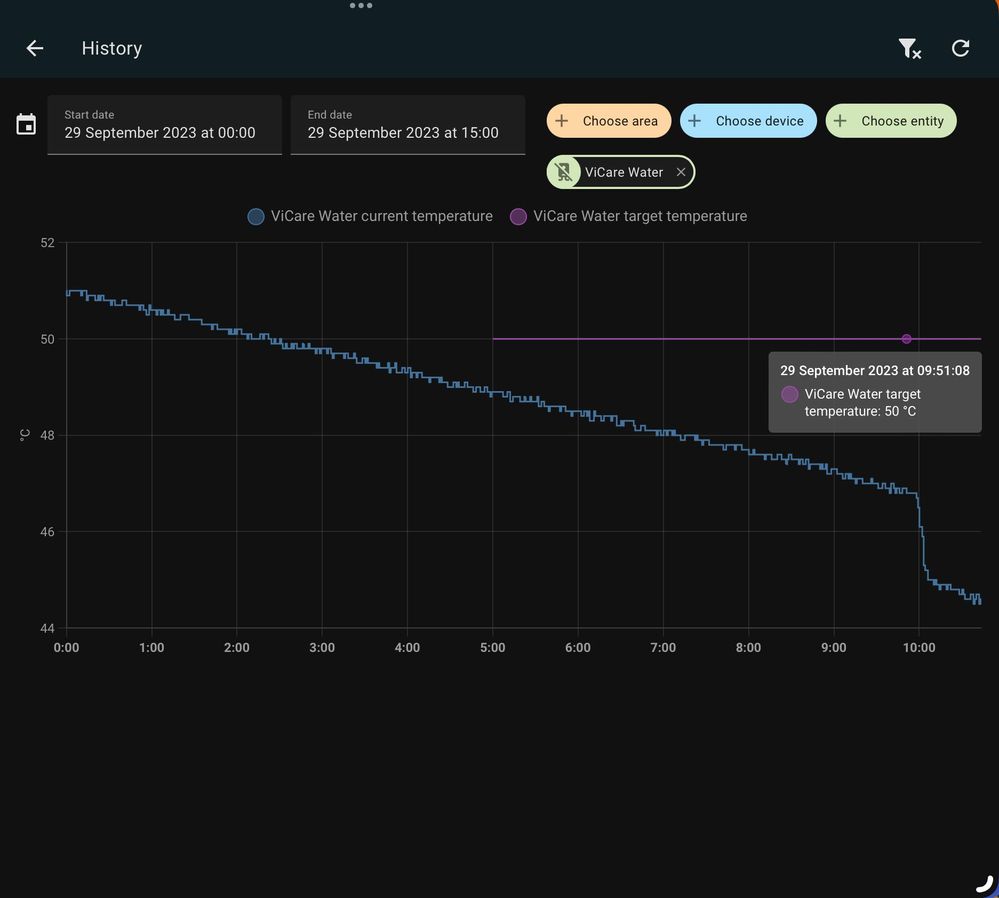Click the three-dot handle at top

point(361,6)
